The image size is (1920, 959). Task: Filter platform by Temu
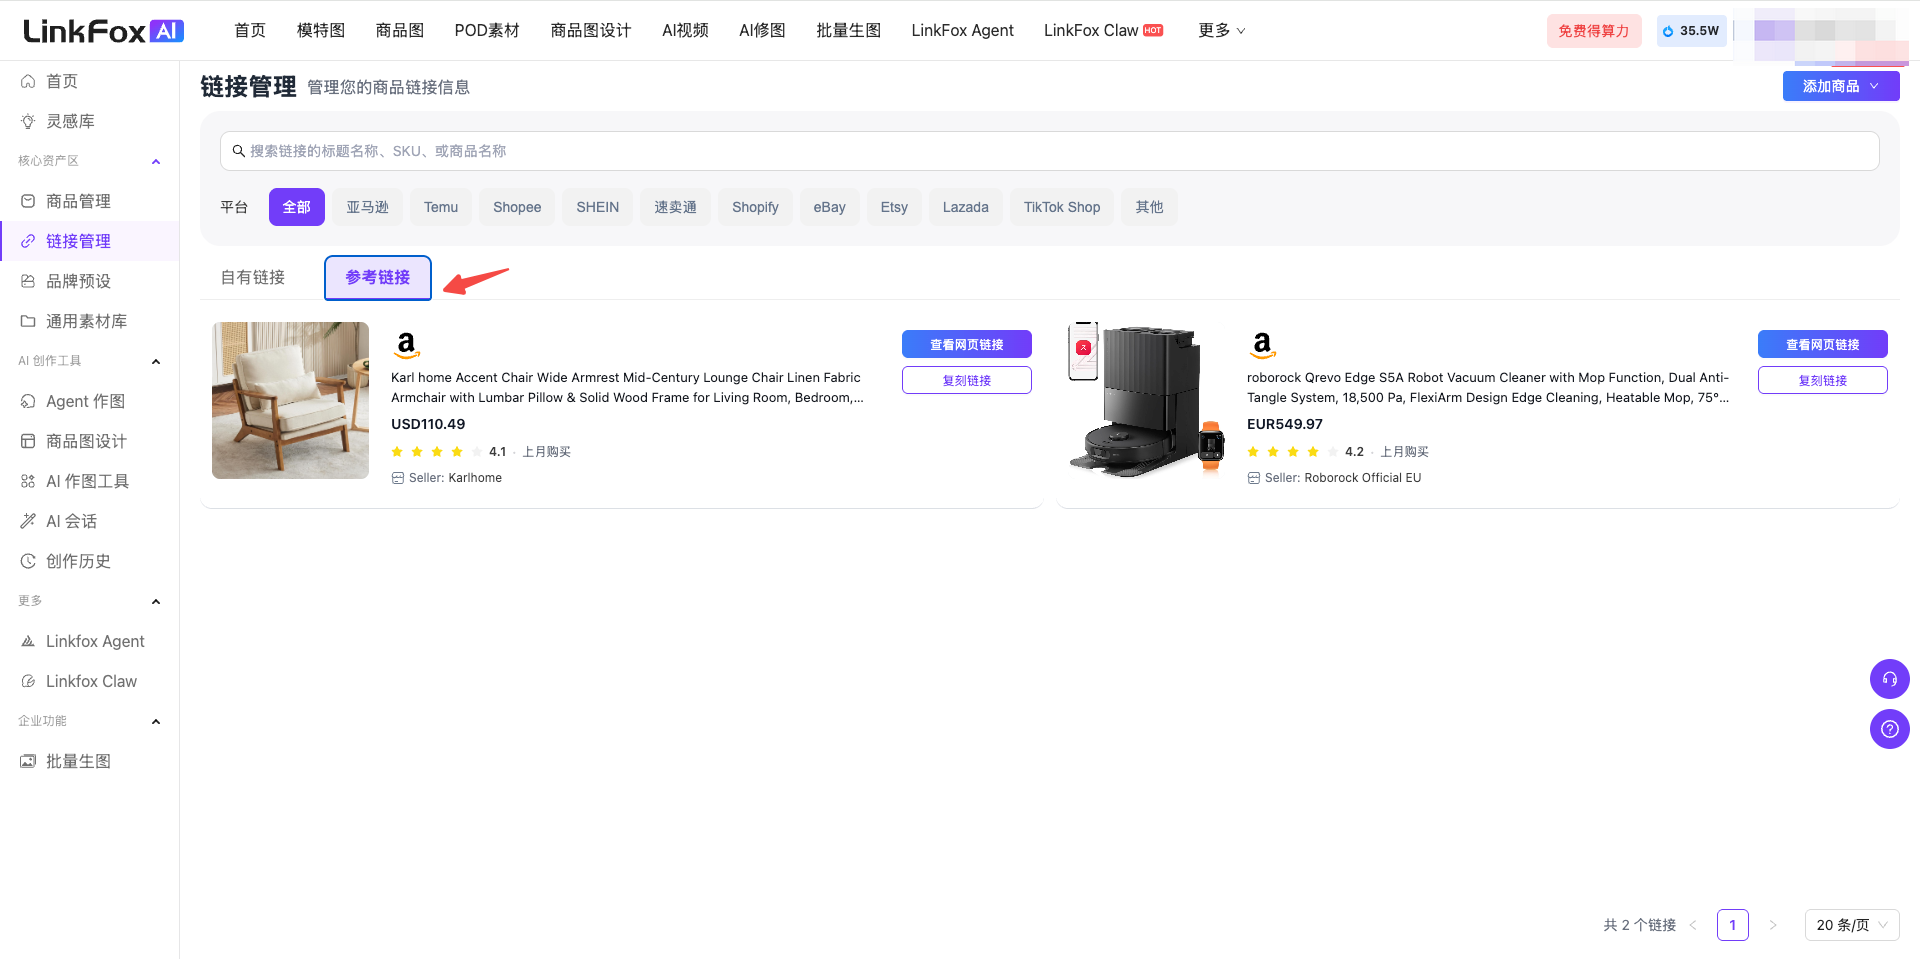click(x=441, y=207)
